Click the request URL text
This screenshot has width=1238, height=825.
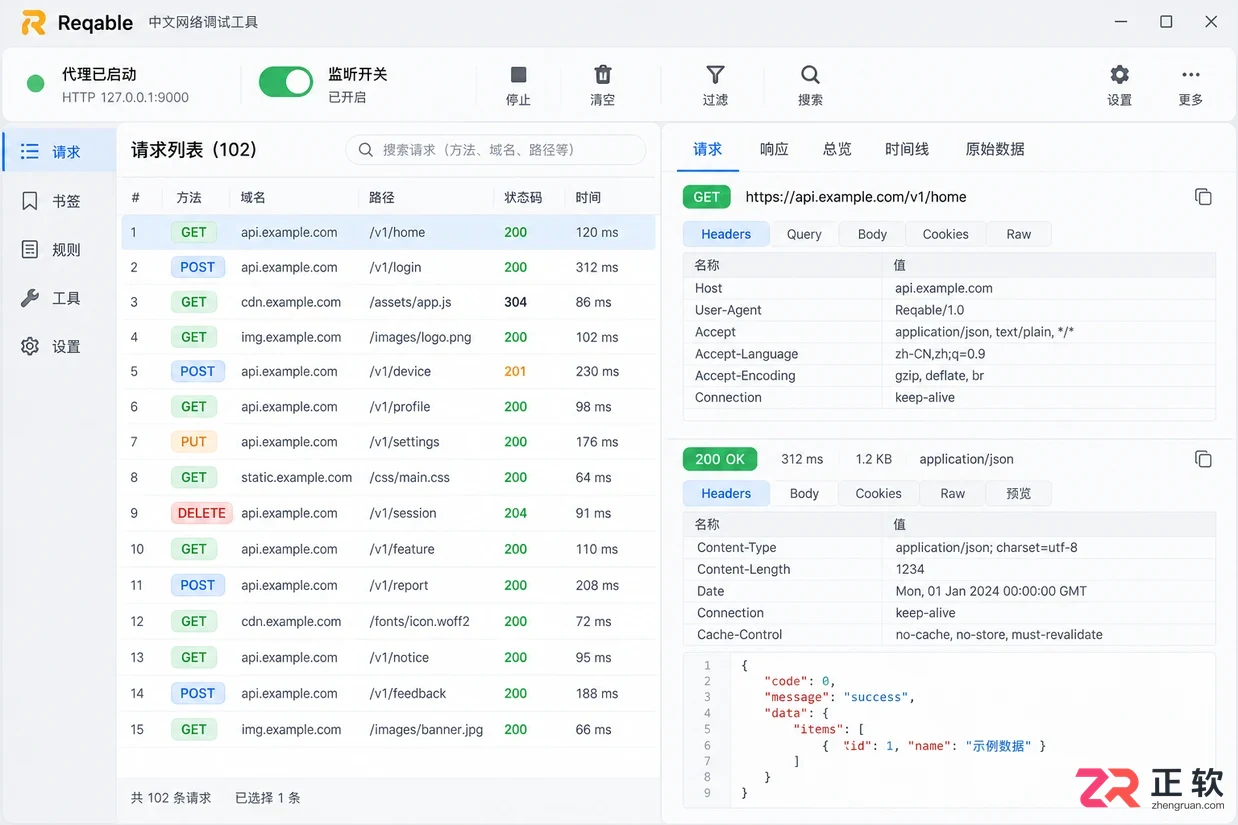point(856,197)
